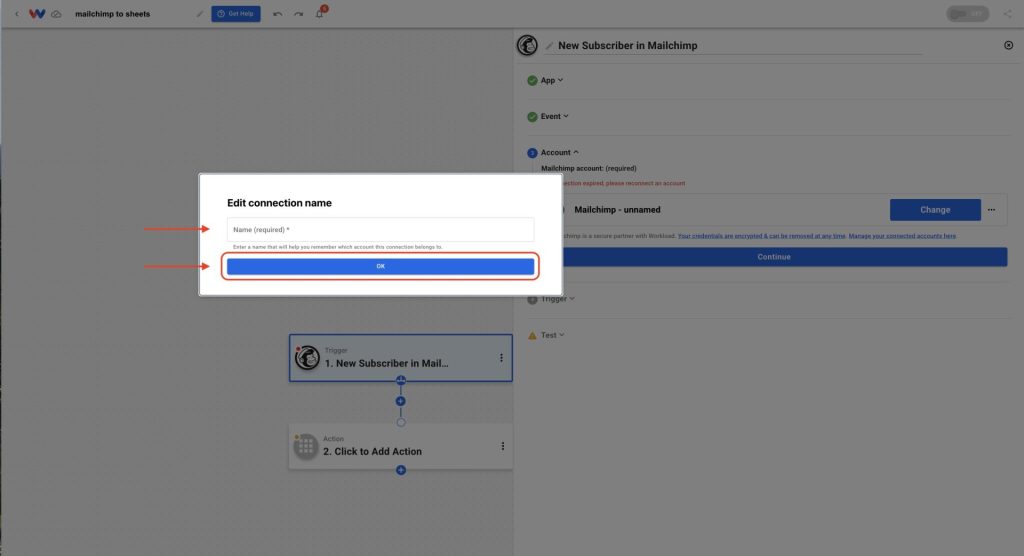Click pencil icon to rename workflow title
This screenshot has width=1024, height=556.
coord(200,14)
